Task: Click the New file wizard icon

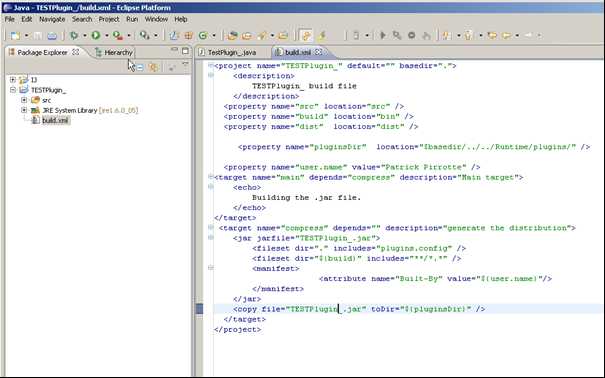Action: [x=15, y=35]
